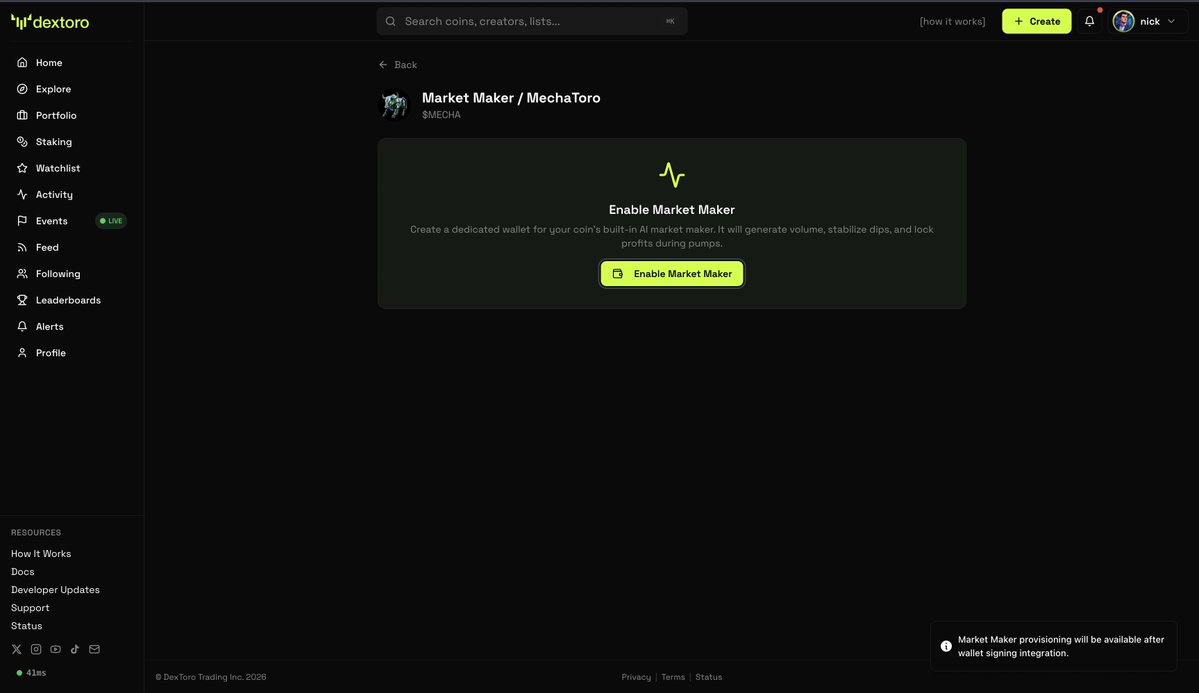Screen dimensions: 1199x693
Task: Open Alerts in sidebar
Action: point(49,327)
